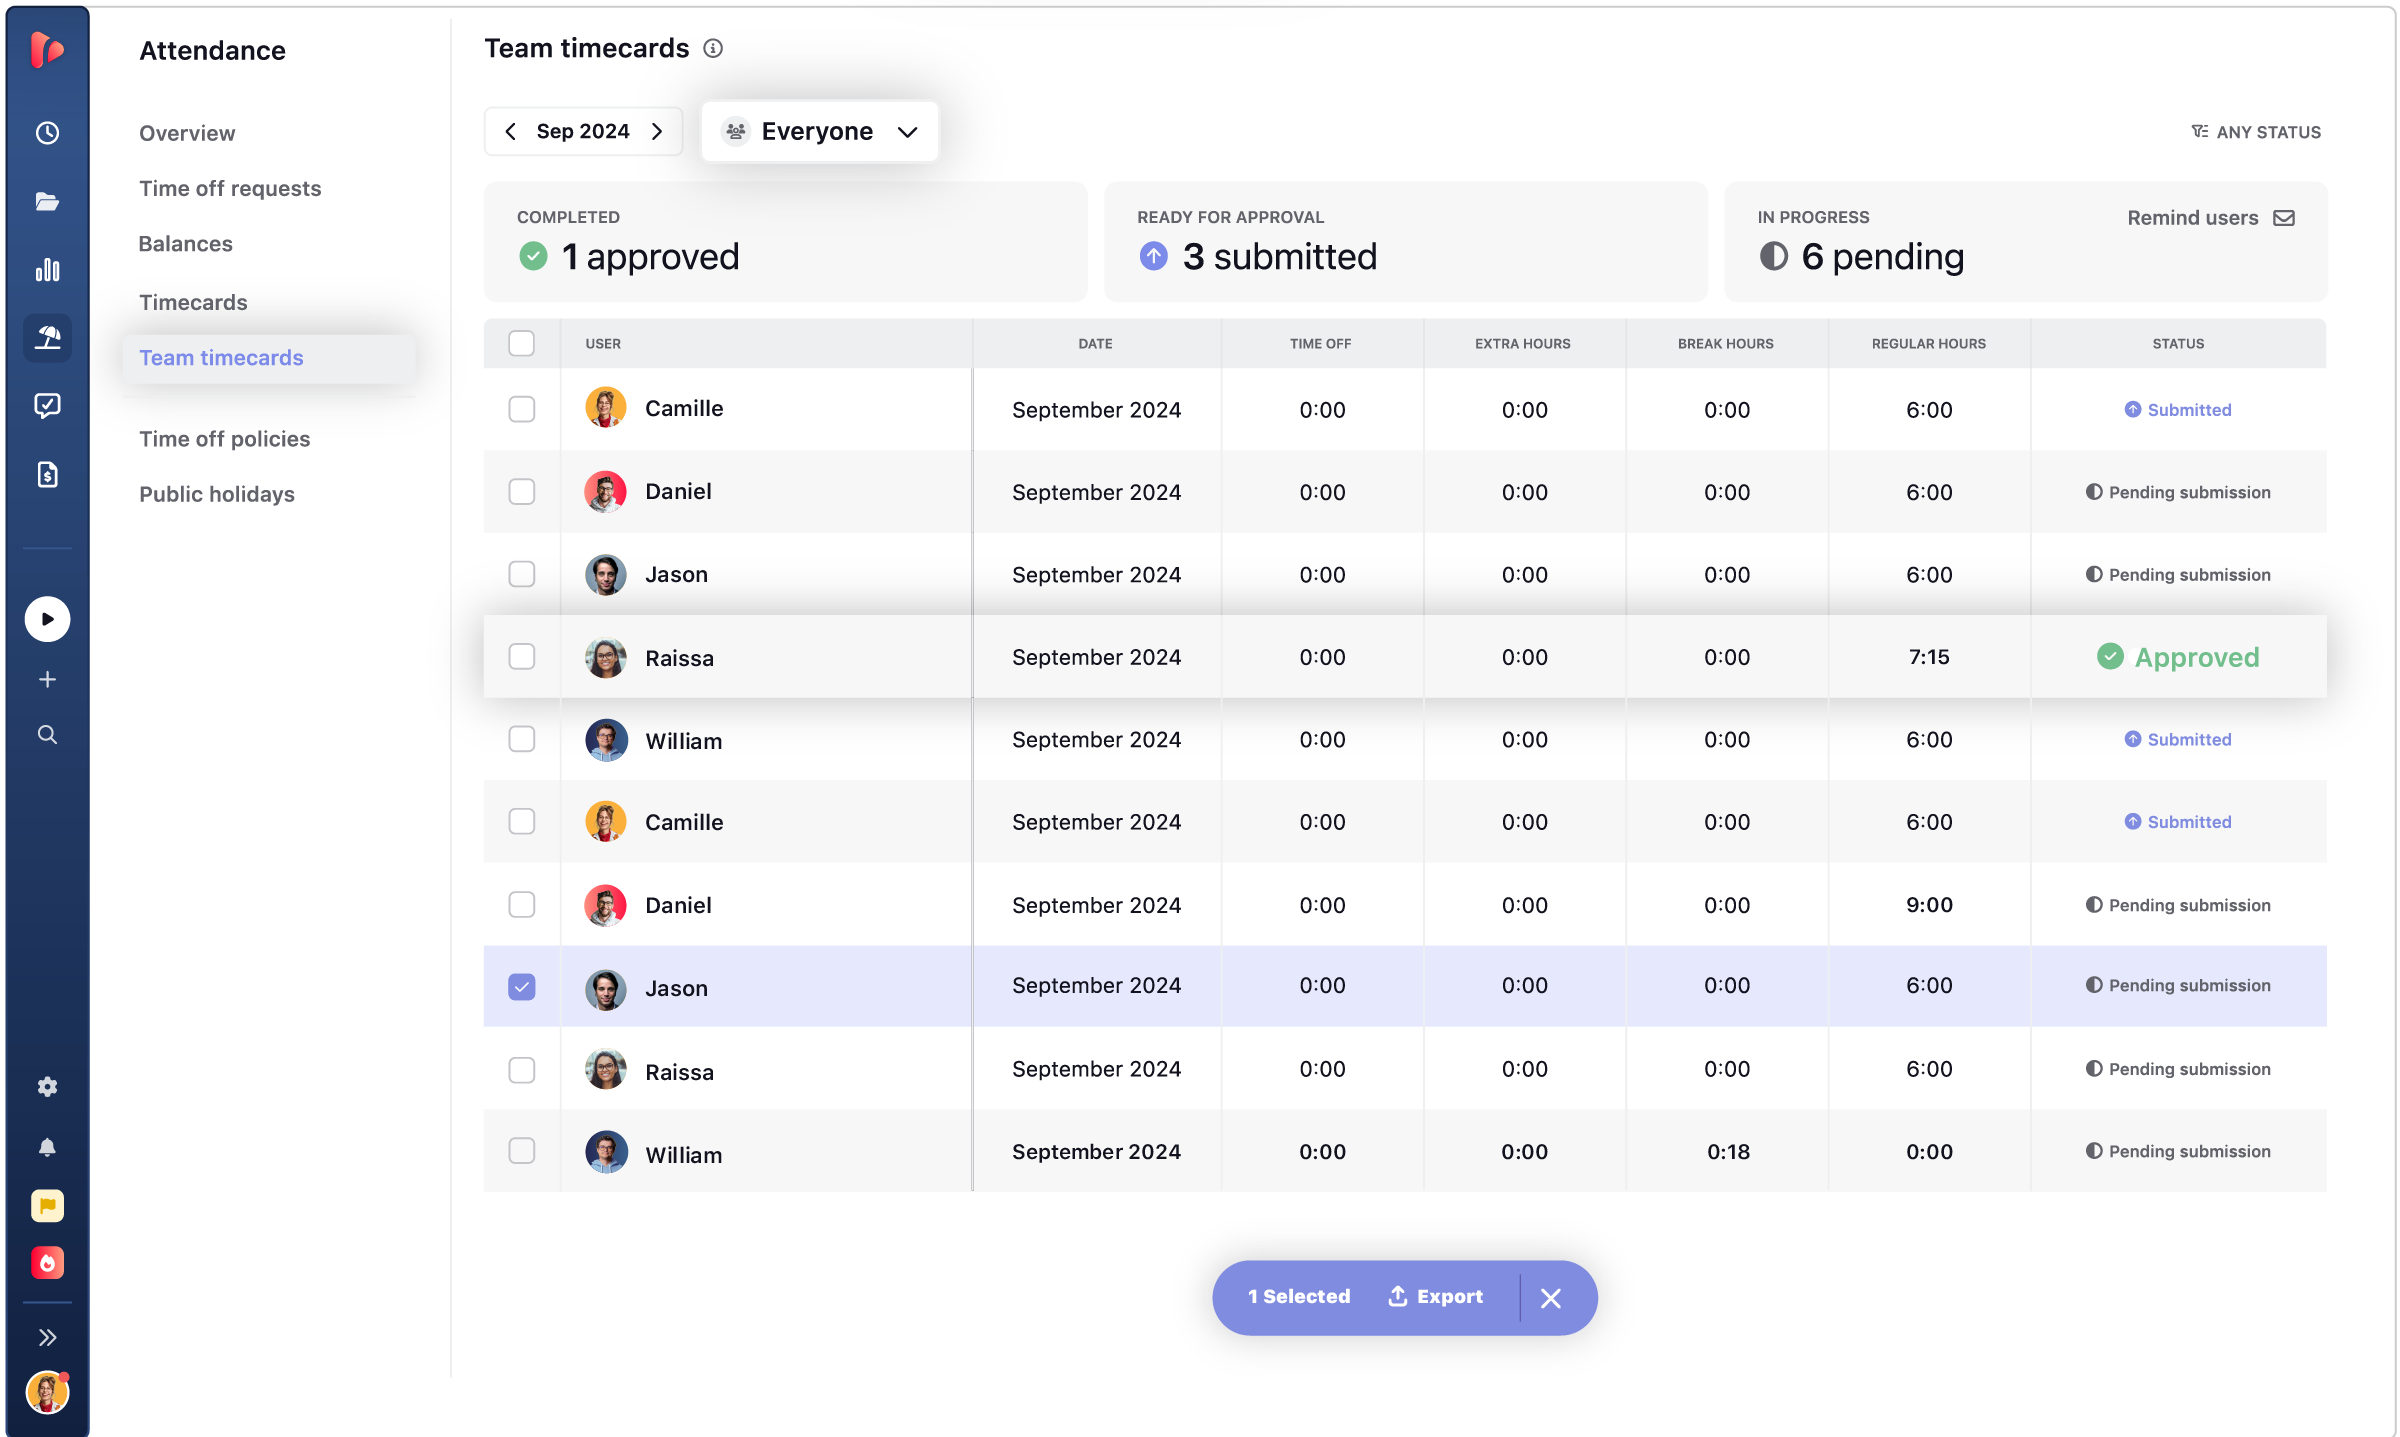Go to previous month from Sep 2024
Image resolution: width=2400 pixels, height=1437 pixels.
(511, 131)
